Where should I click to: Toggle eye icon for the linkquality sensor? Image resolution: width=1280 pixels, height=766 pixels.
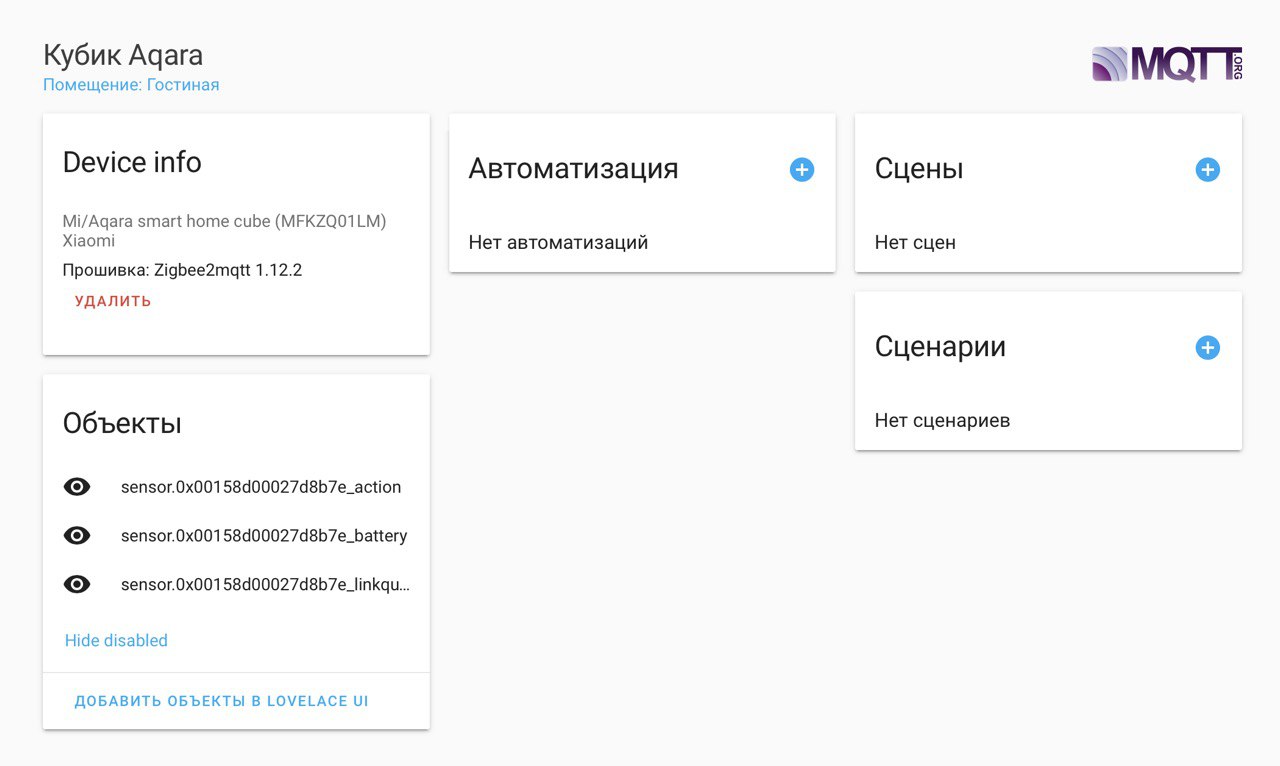(77, 584)
